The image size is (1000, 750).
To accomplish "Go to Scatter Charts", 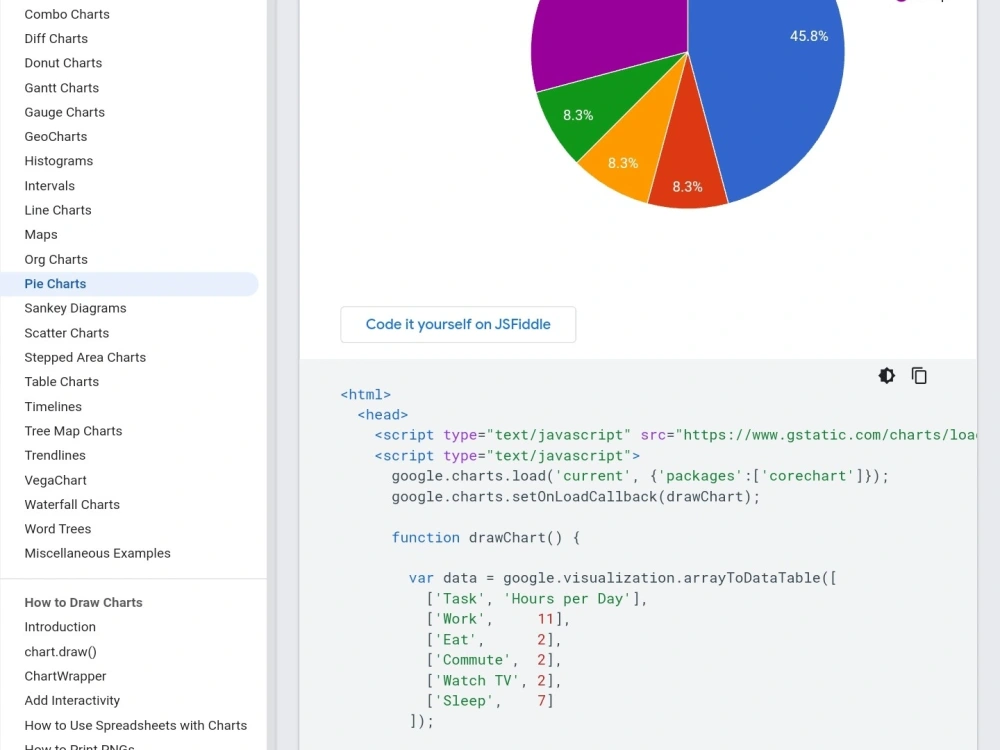I will pos(67,333).
